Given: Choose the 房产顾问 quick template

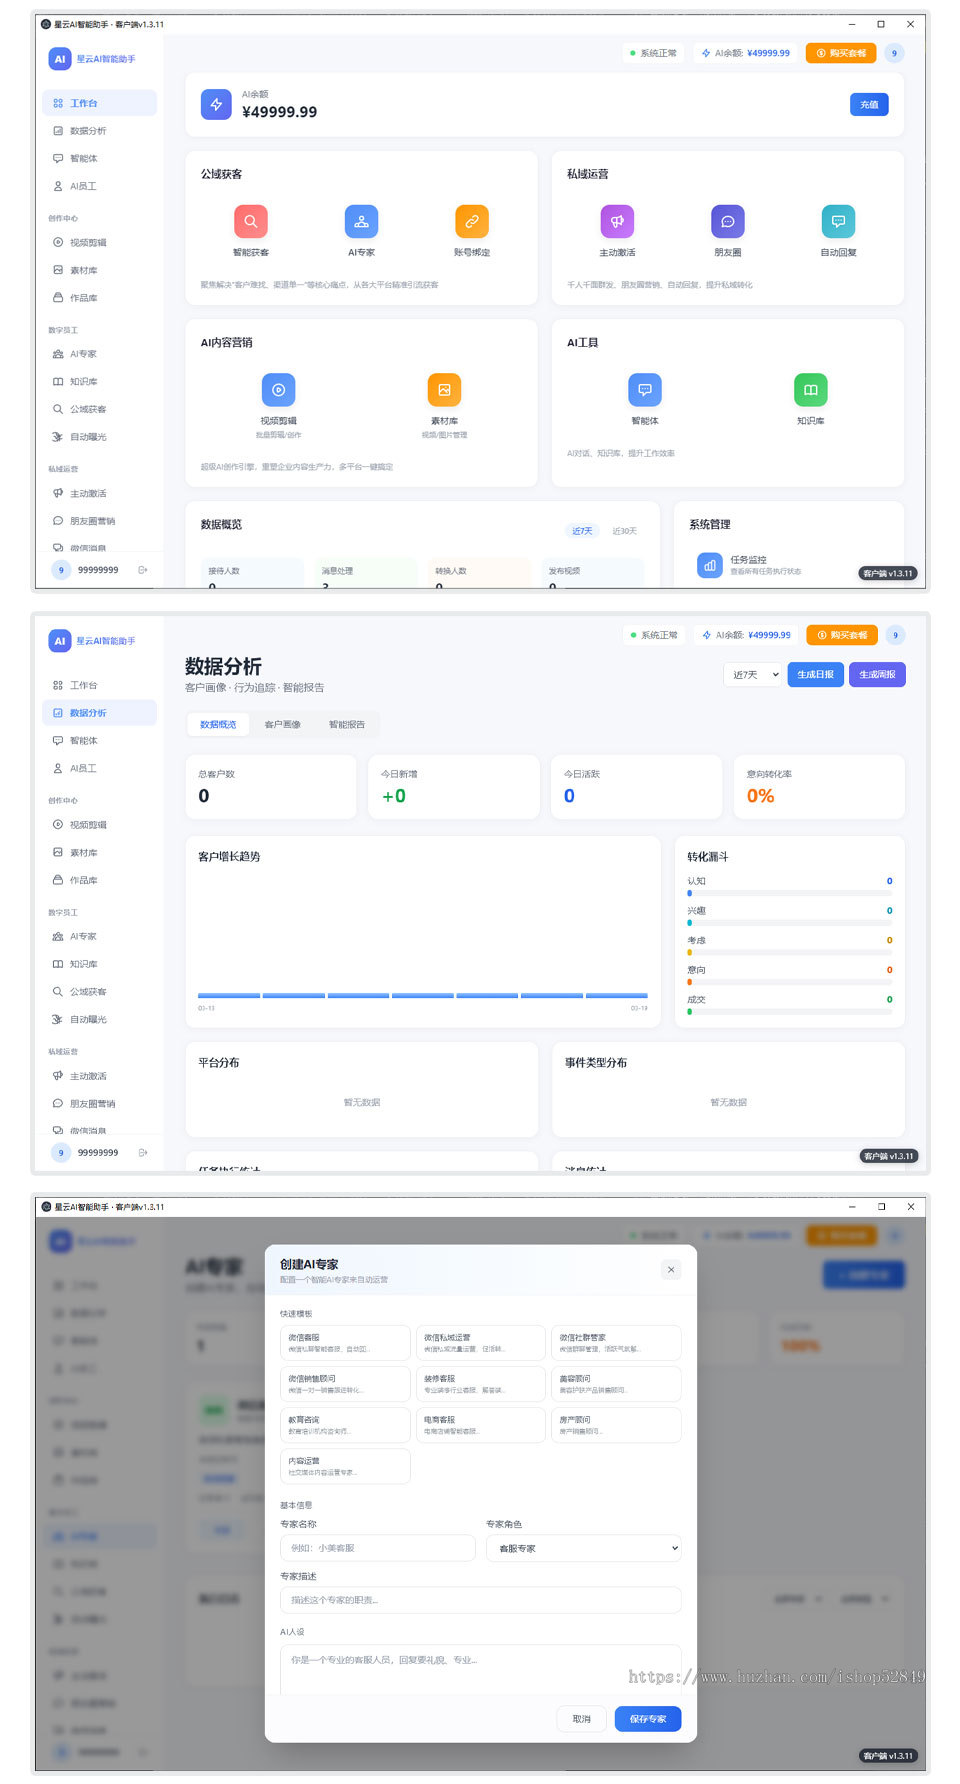Looking at the screenshot, I should tap(616, 1425).
